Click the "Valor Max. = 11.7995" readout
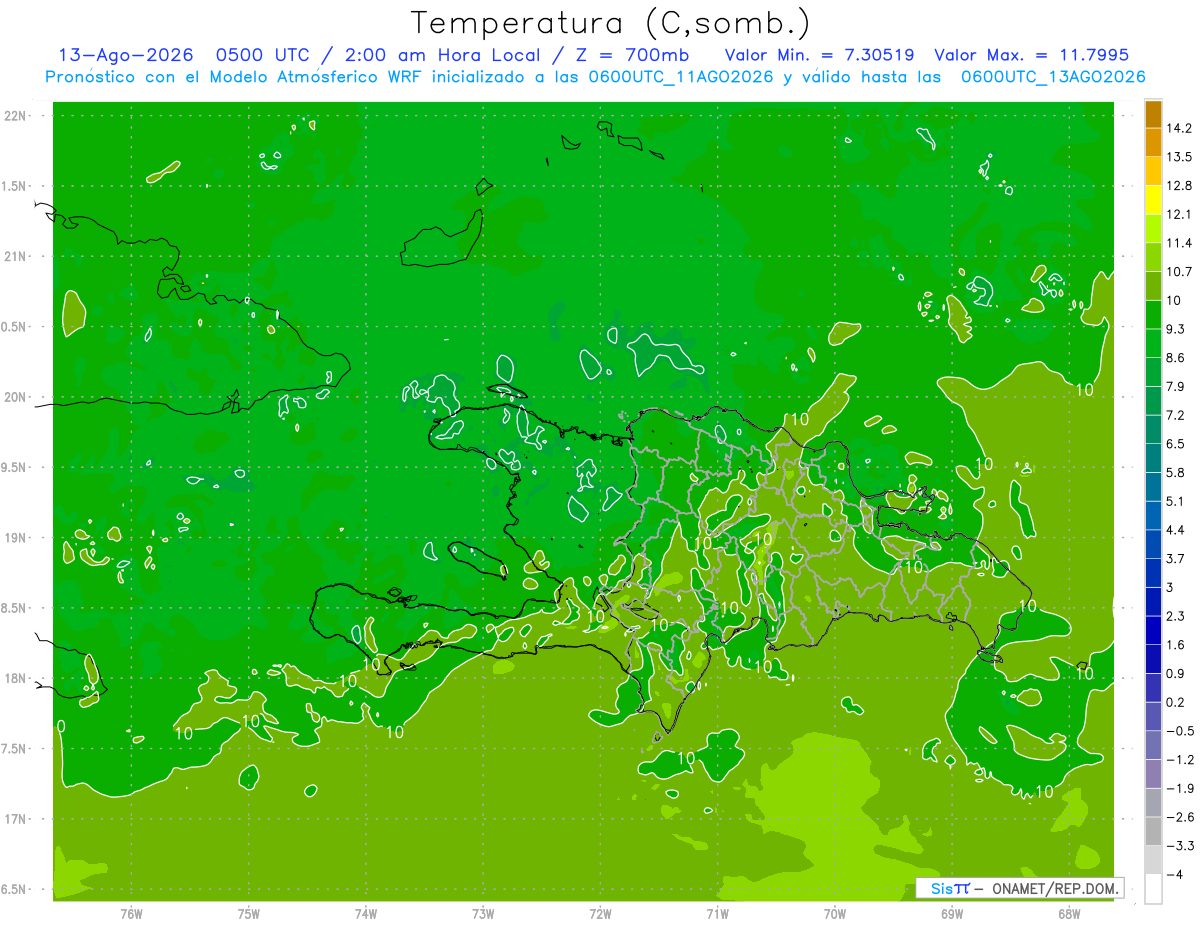The height and width of the screenshot is (927, 1200). (1032, 55)
